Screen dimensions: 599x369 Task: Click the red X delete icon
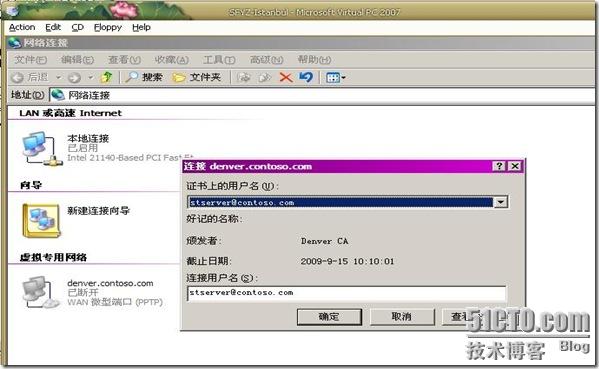coord(286,78)
